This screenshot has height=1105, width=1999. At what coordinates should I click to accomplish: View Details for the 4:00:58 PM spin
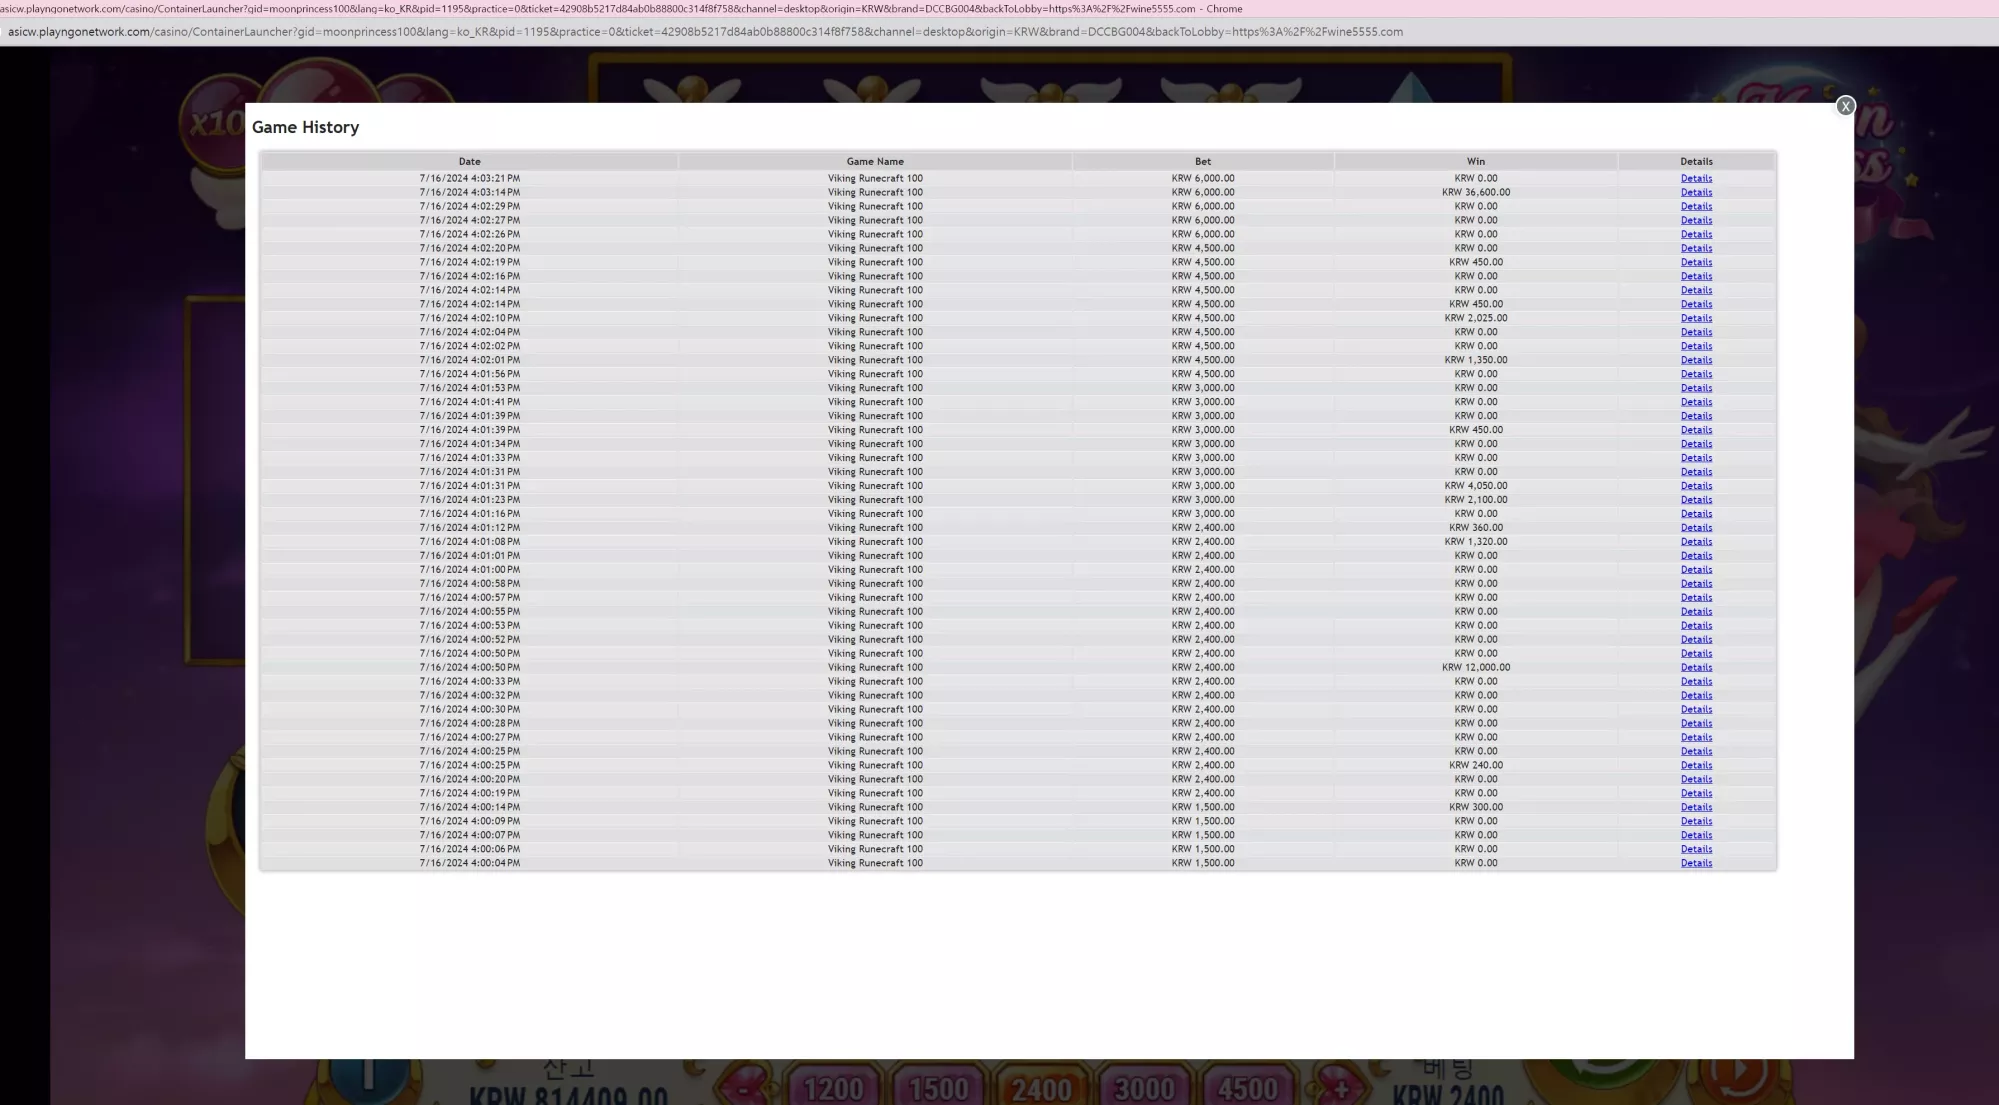1696,584
